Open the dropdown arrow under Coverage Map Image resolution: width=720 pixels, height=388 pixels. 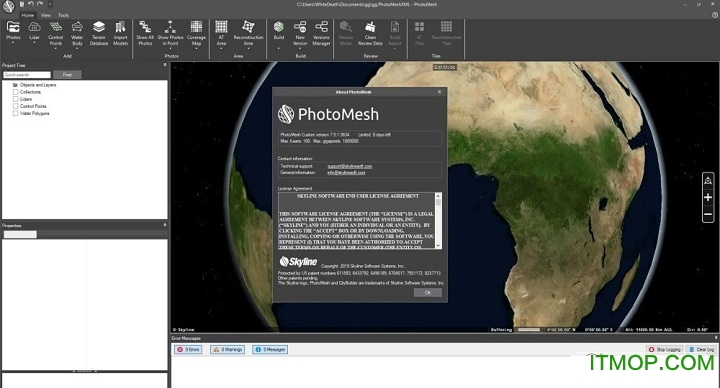196,48
